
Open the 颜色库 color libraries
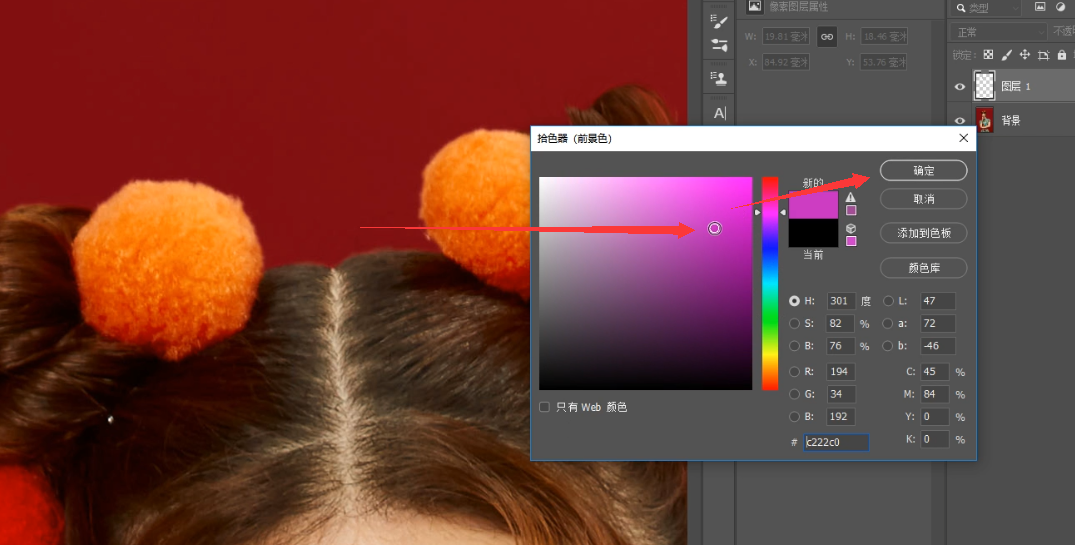923,268
